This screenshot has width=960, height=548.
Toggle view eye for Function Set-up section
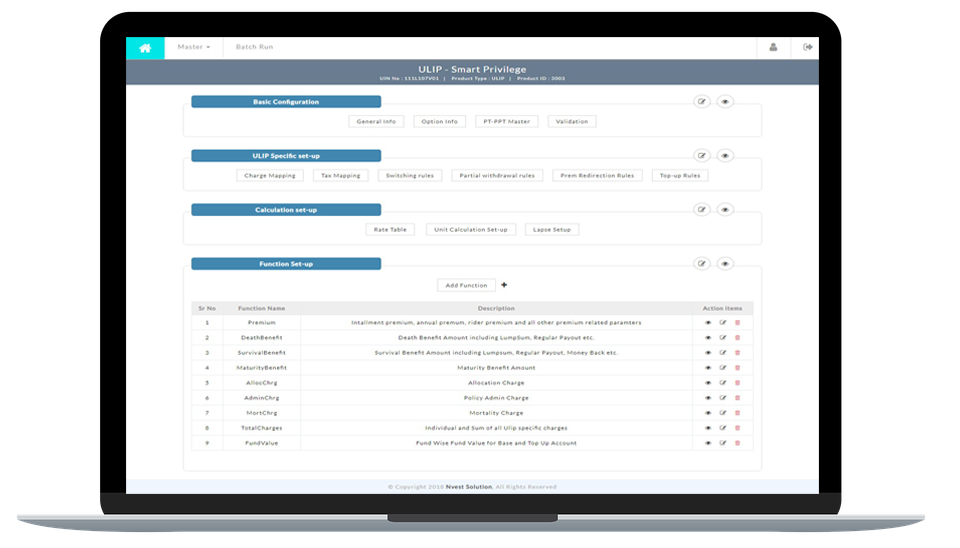726,263
